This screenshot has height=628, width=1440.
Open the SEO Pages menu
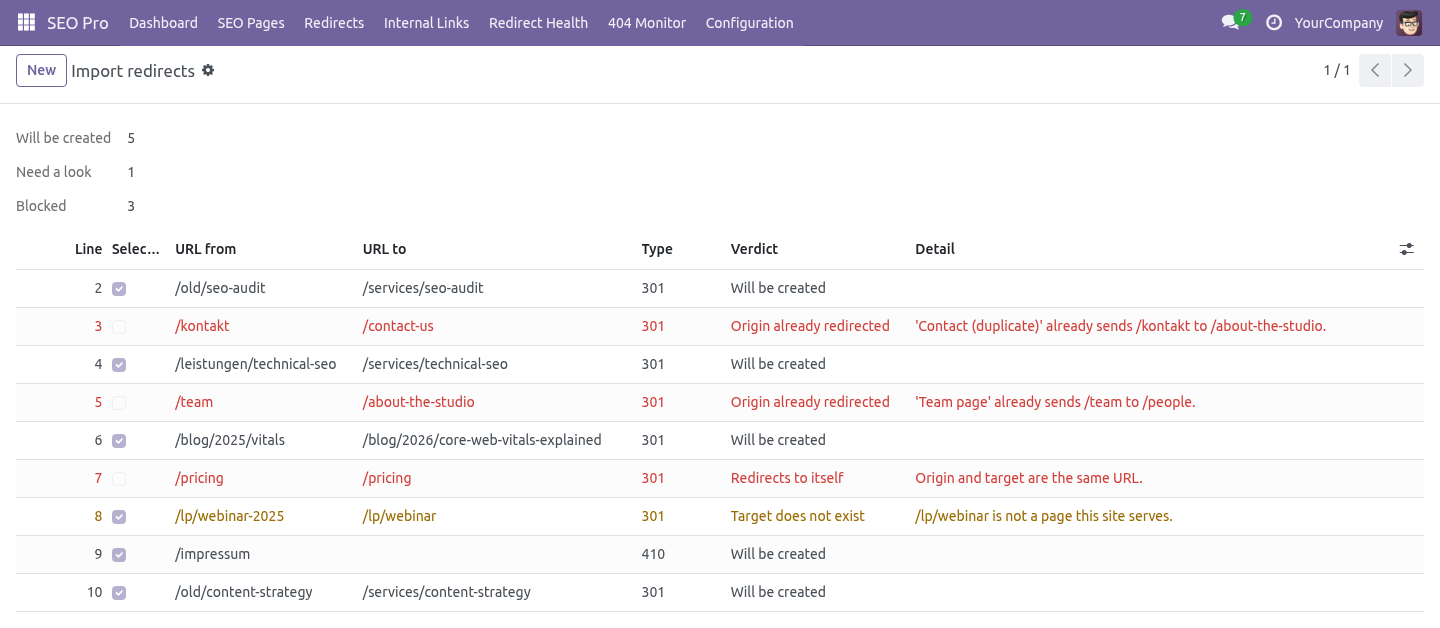(x=251, y=22)
